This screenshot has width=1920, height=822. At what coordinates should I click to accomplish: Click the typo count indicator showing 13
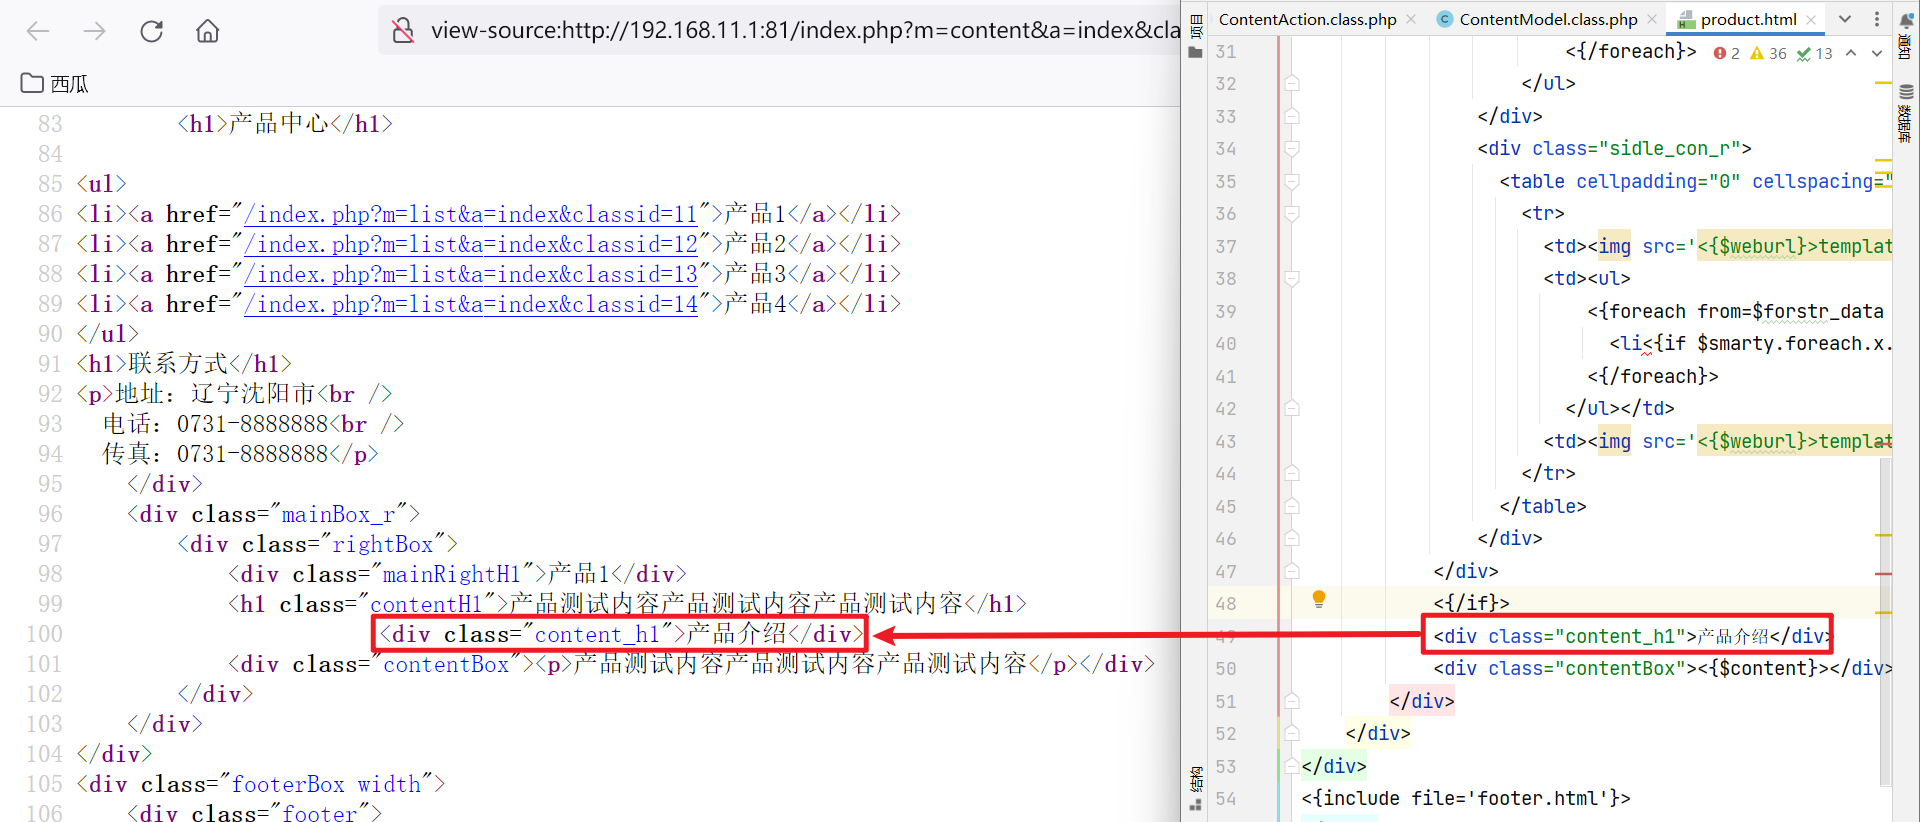coord(1814,53)
